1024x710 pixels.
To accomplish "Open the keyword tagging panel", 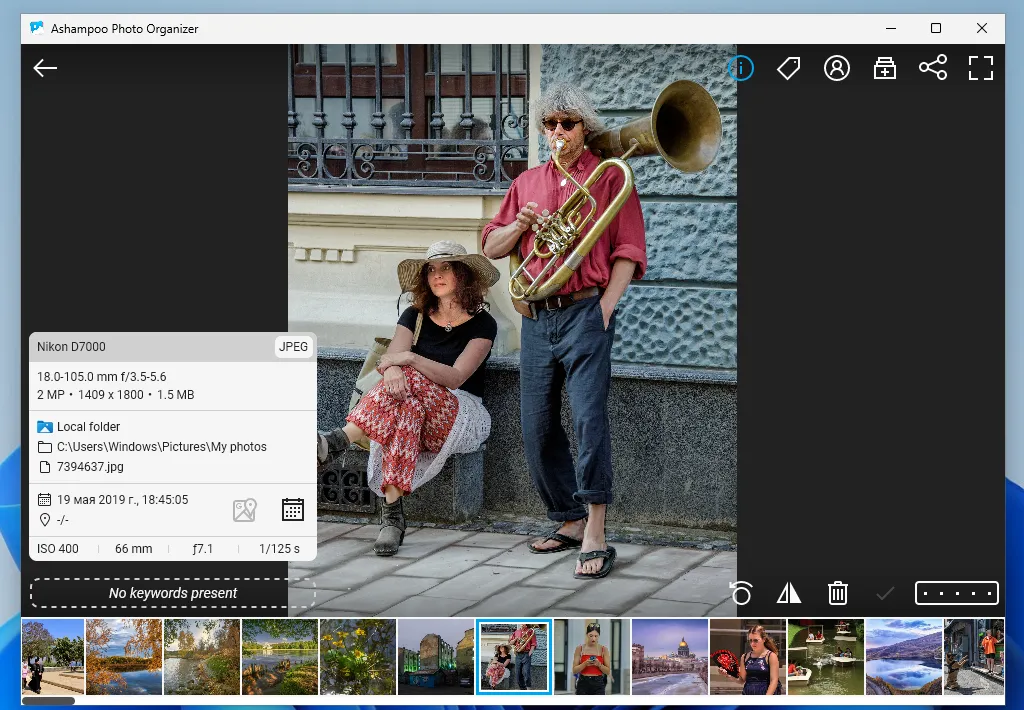I will click(x=789, y=68).
